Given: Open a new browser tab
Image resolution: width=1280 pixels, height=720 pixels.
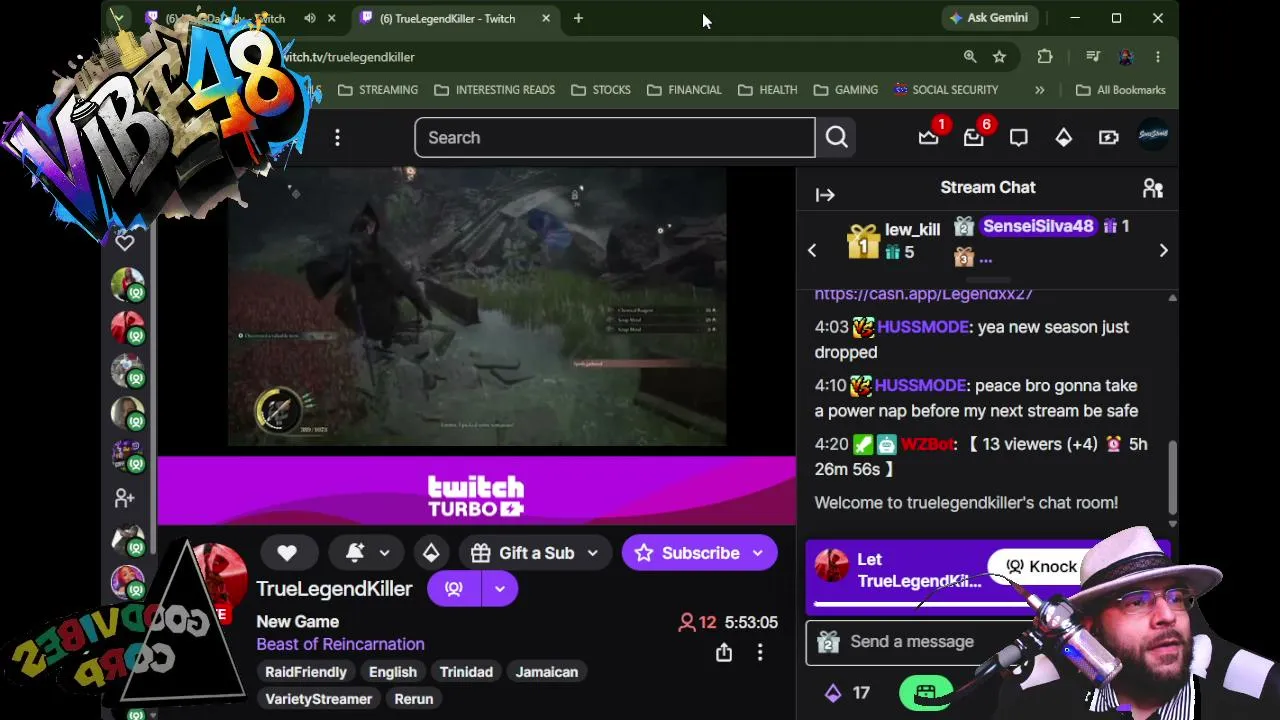Looking at the screenshot, I should (578, 18).
